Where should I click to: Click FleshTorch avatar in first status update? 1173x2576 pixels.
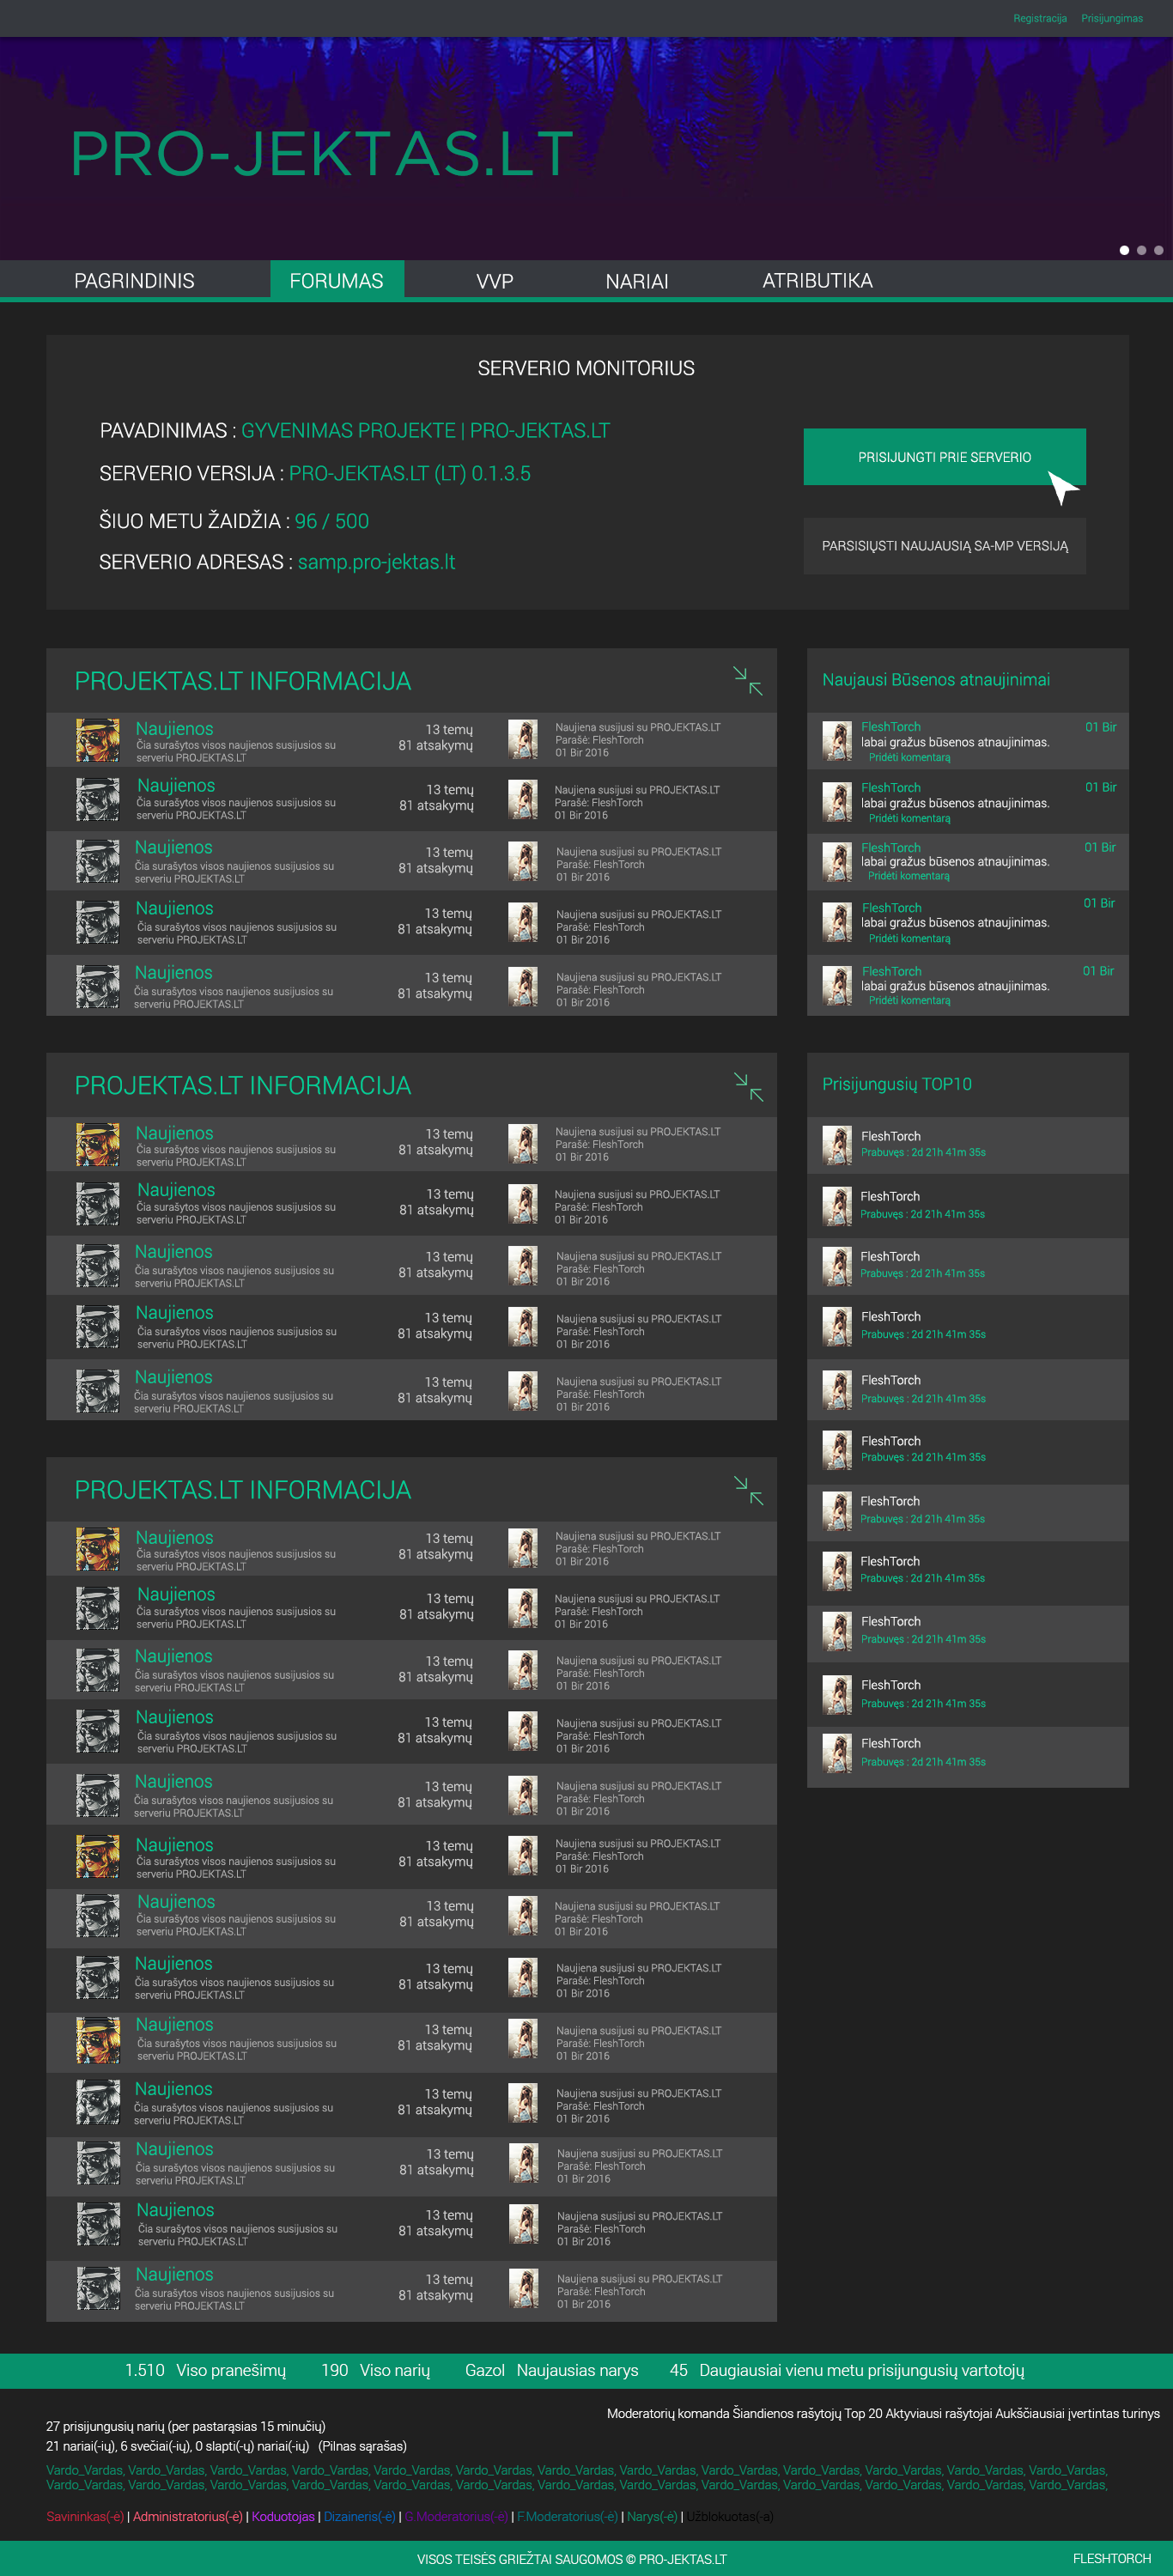[837, 741]
